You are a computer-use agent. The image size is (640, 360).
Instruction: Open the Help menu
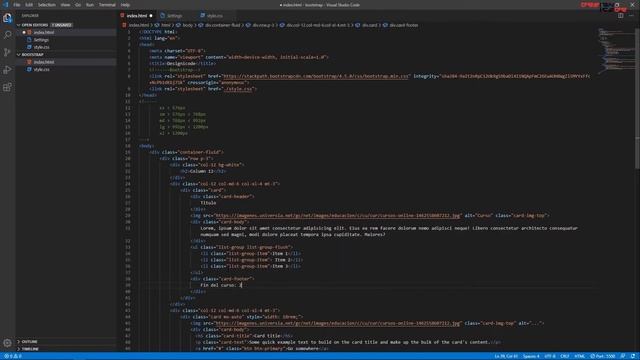tap(125, 5)
